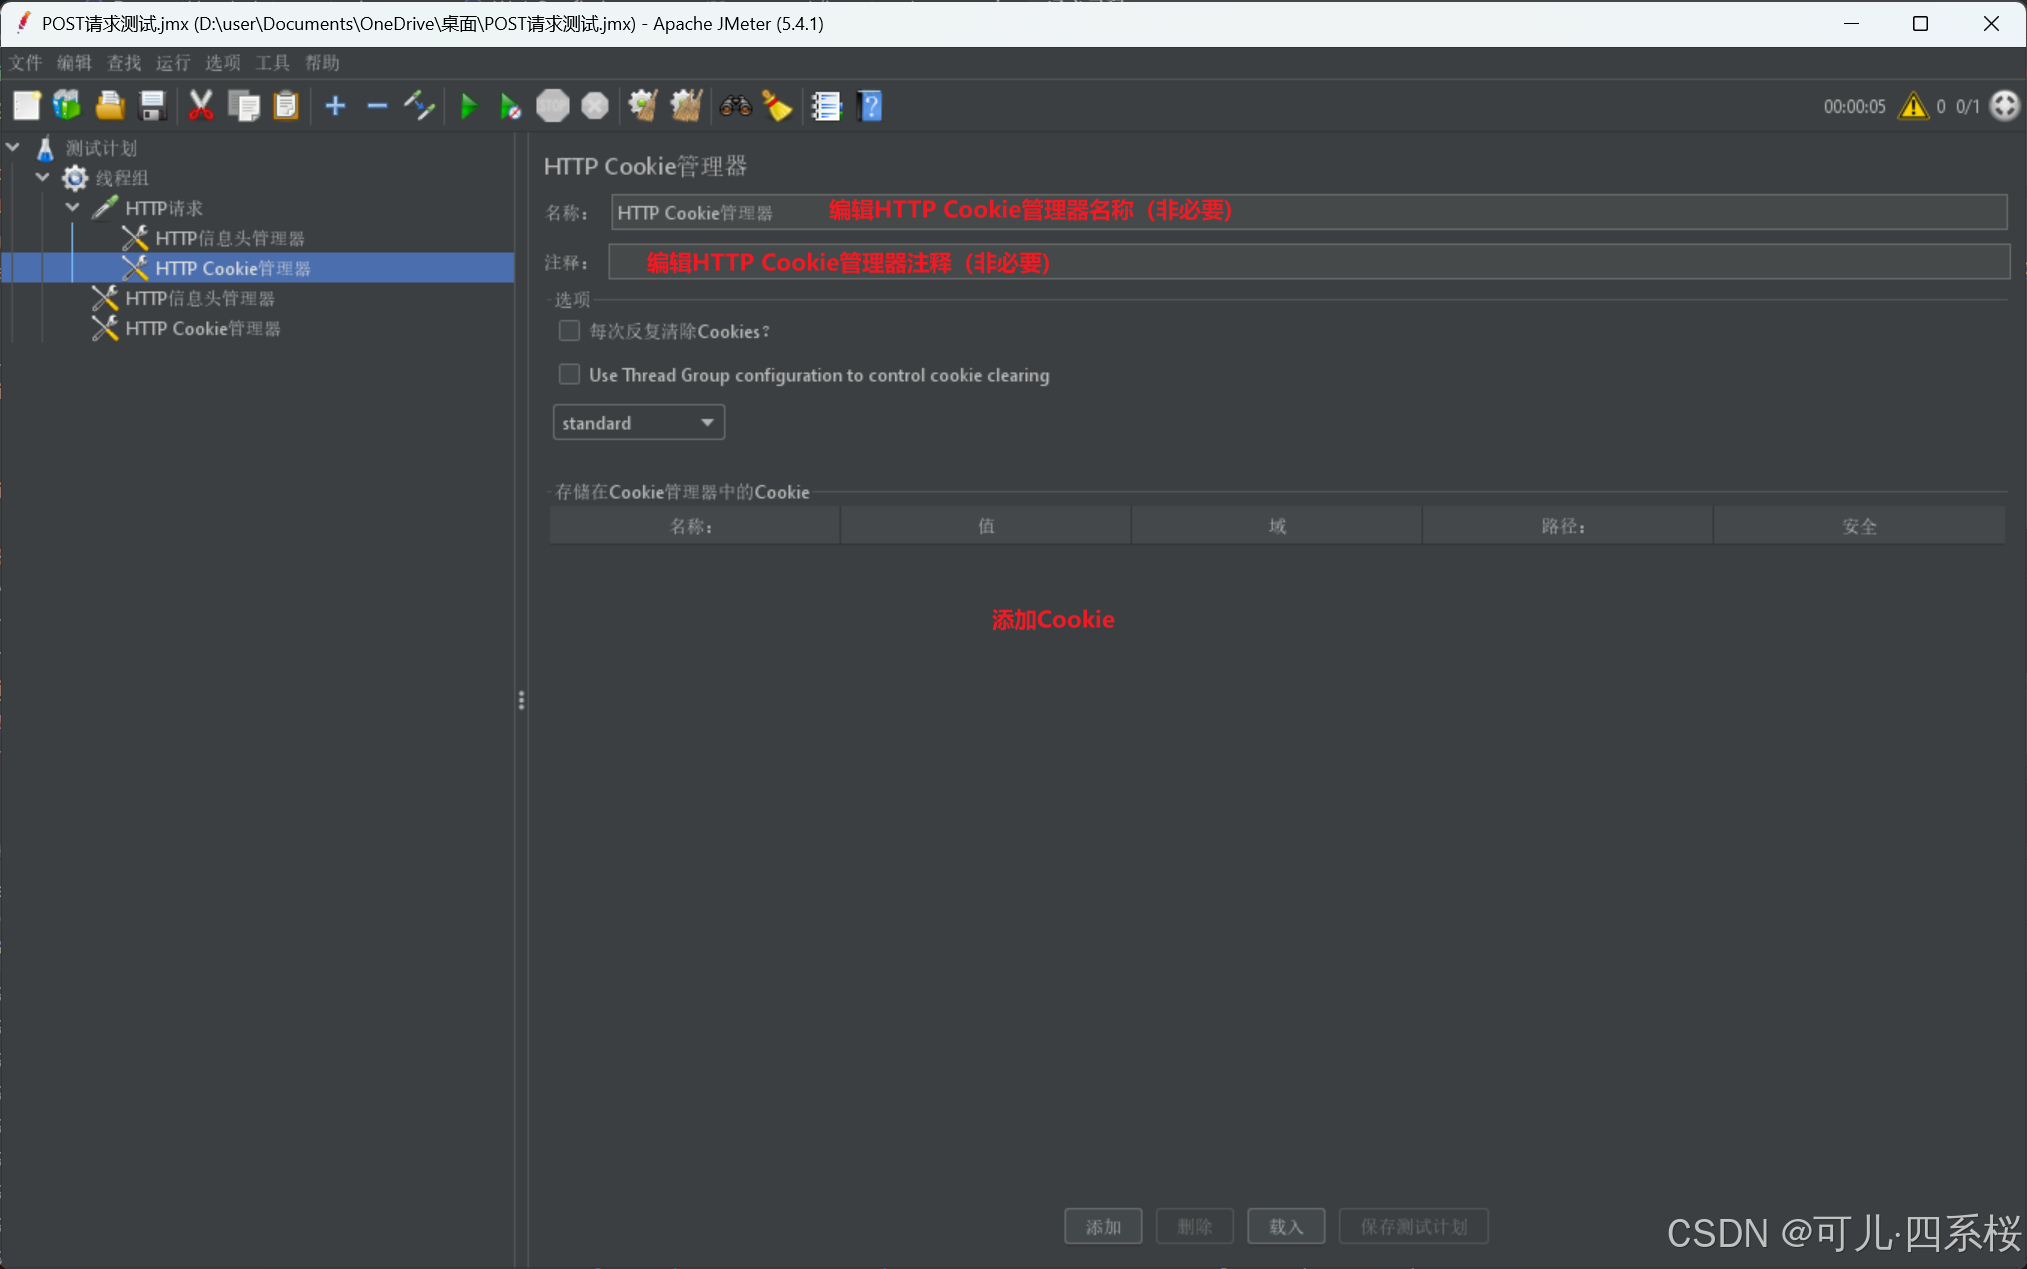Viewport: 2027px width, 1269px height.
Task: Enable clear Cookies each iteration checkbox
Action: (x=569, y=331)
